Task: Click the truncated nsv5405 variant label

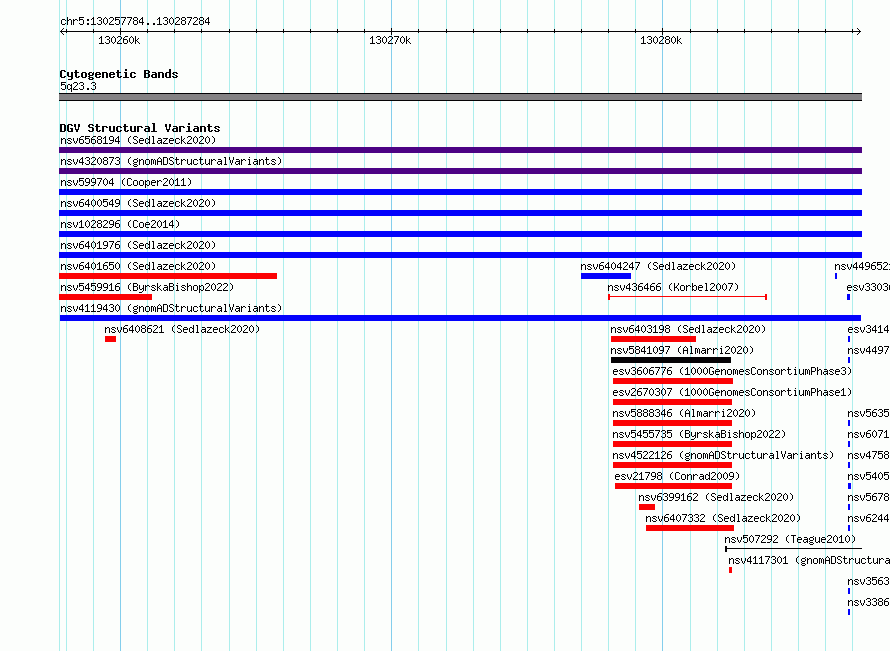Action: coord(868,476)
